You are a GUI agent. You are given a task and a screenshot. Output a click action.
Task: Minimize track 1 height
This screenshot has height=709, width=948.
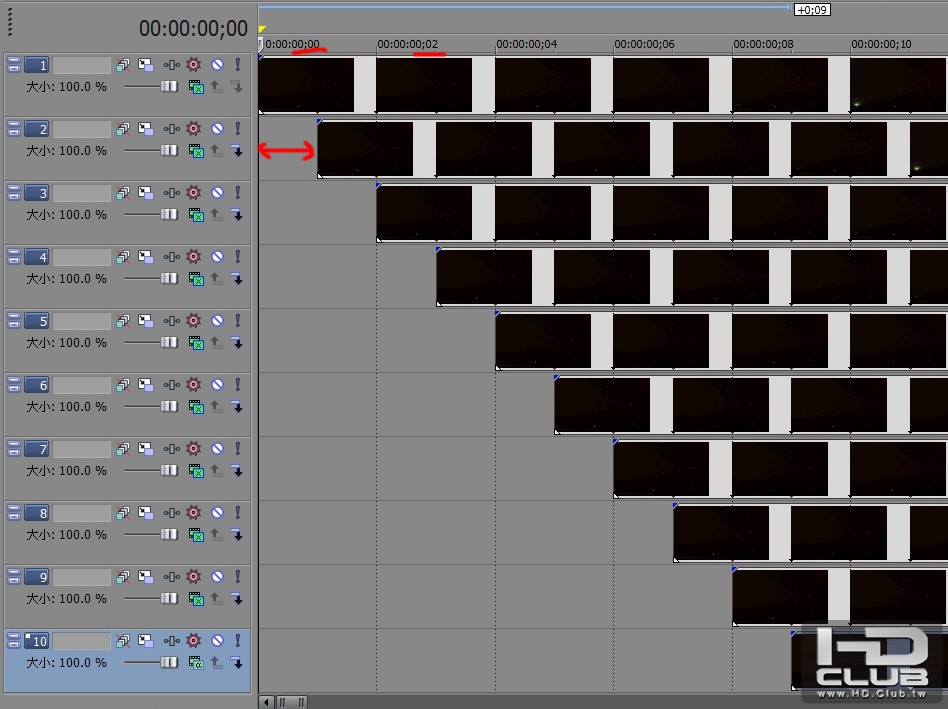14,61
